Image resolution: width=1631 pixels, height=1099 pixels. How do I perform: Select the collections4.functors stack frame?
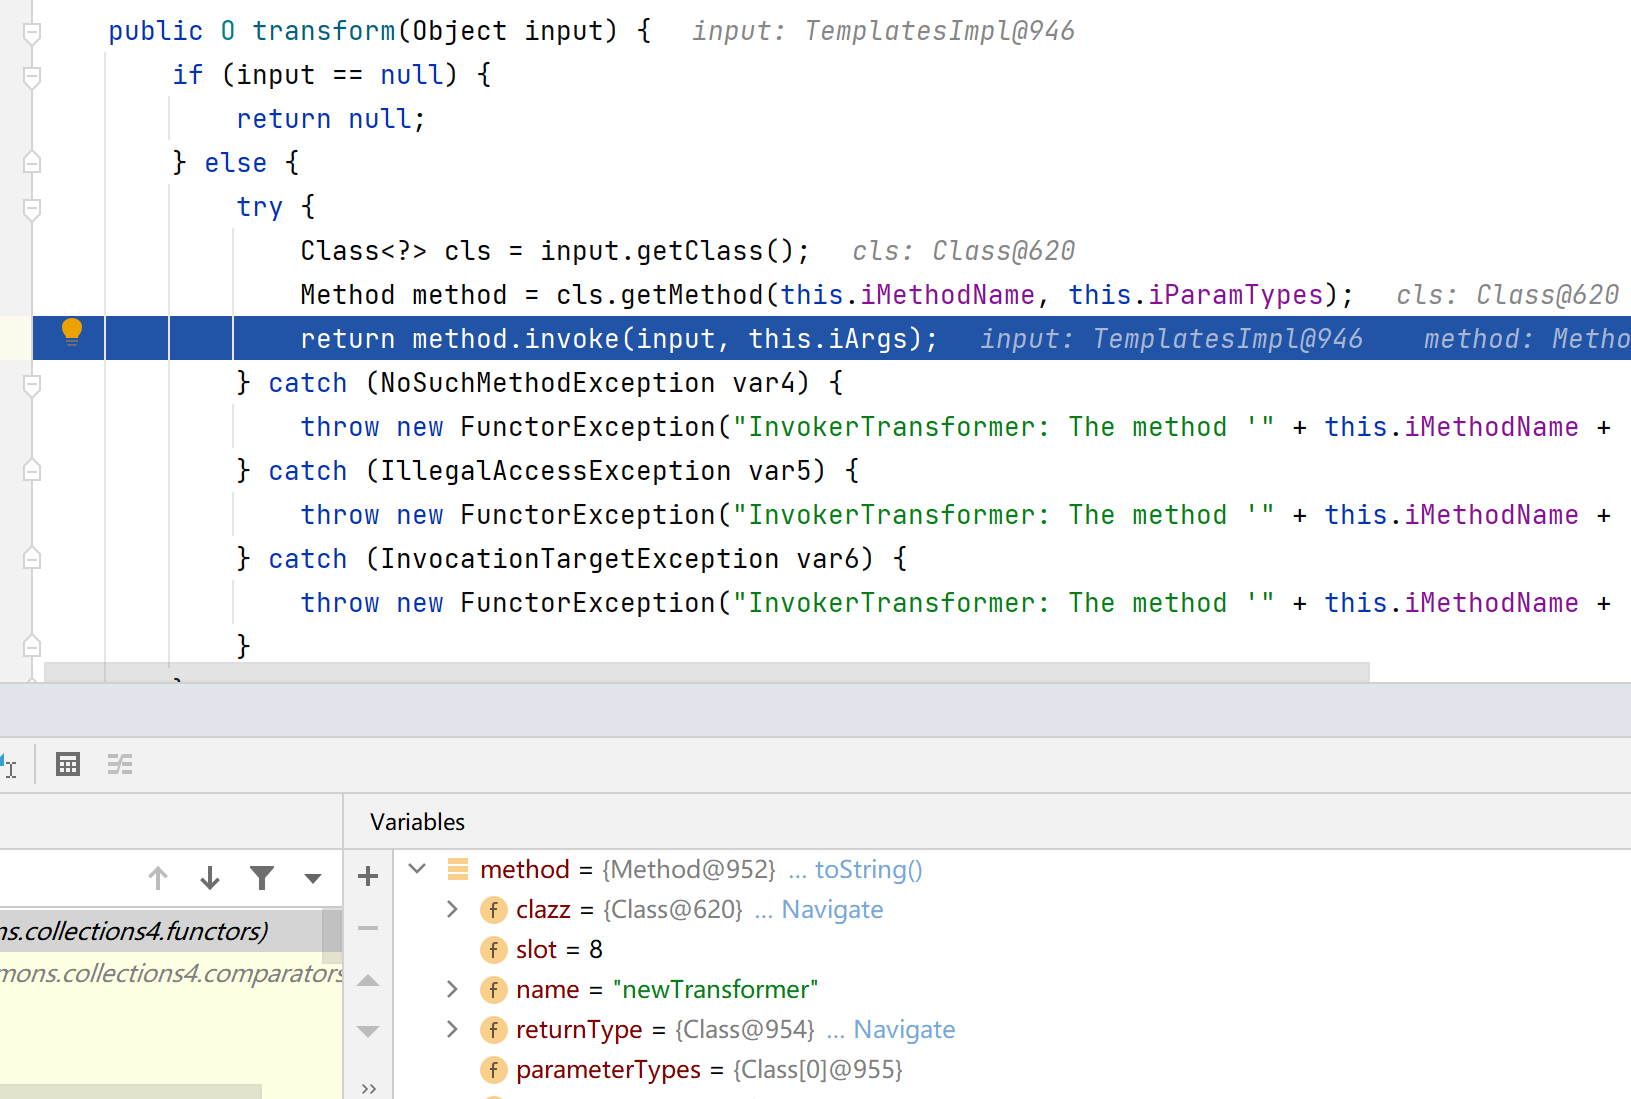tap(160, 931)
